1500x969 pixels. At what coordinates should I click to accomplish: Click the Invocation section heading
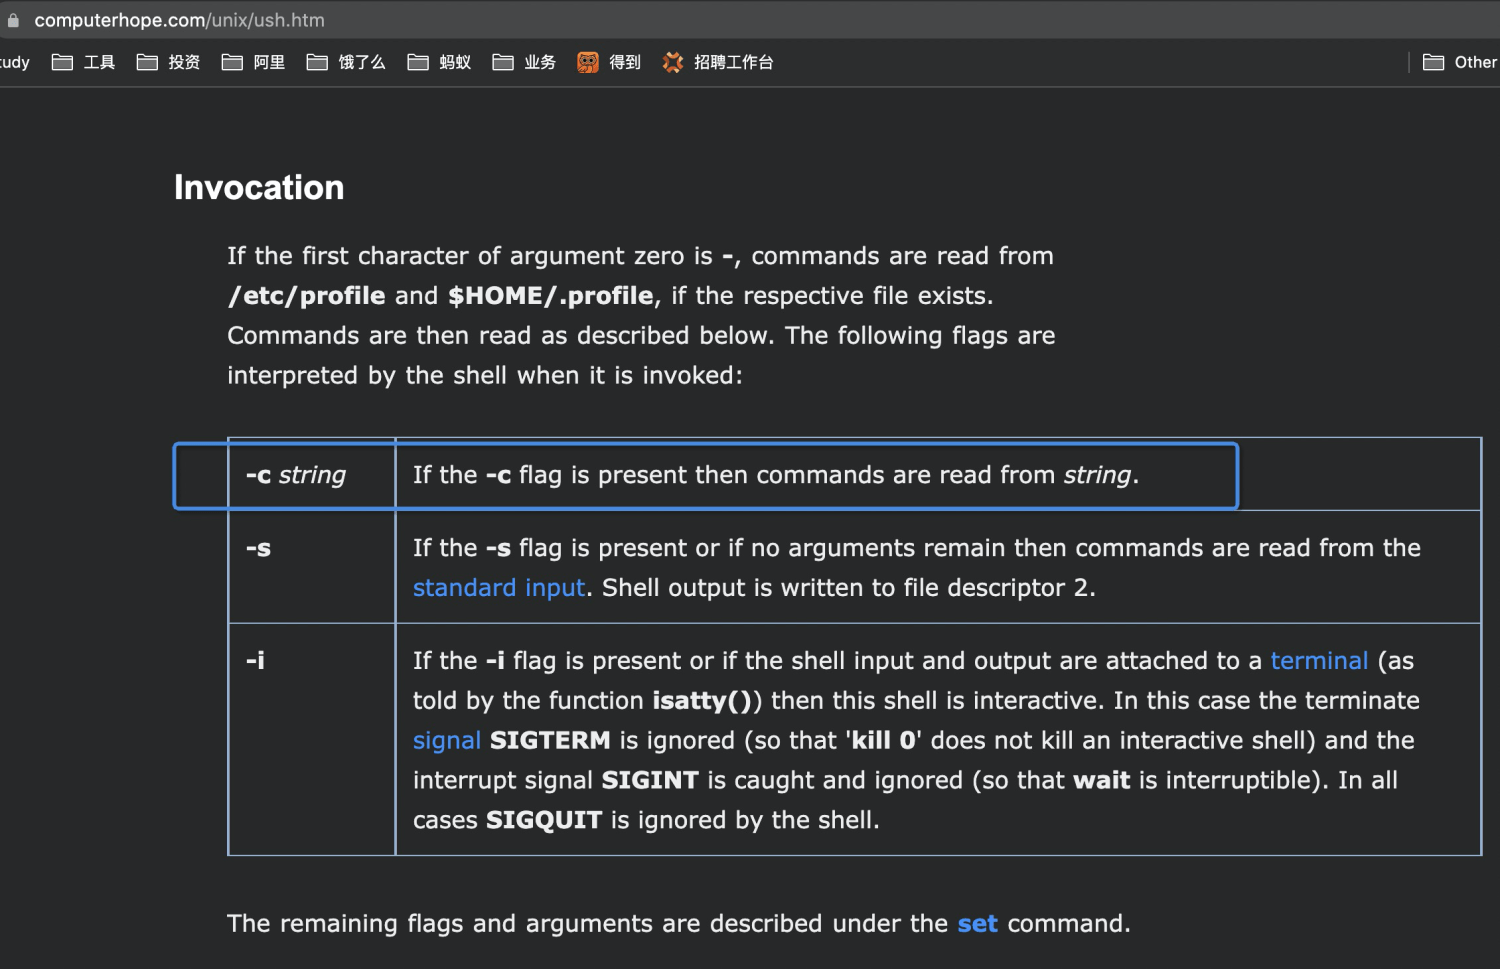pyautogui.click(x=259, y=188)
